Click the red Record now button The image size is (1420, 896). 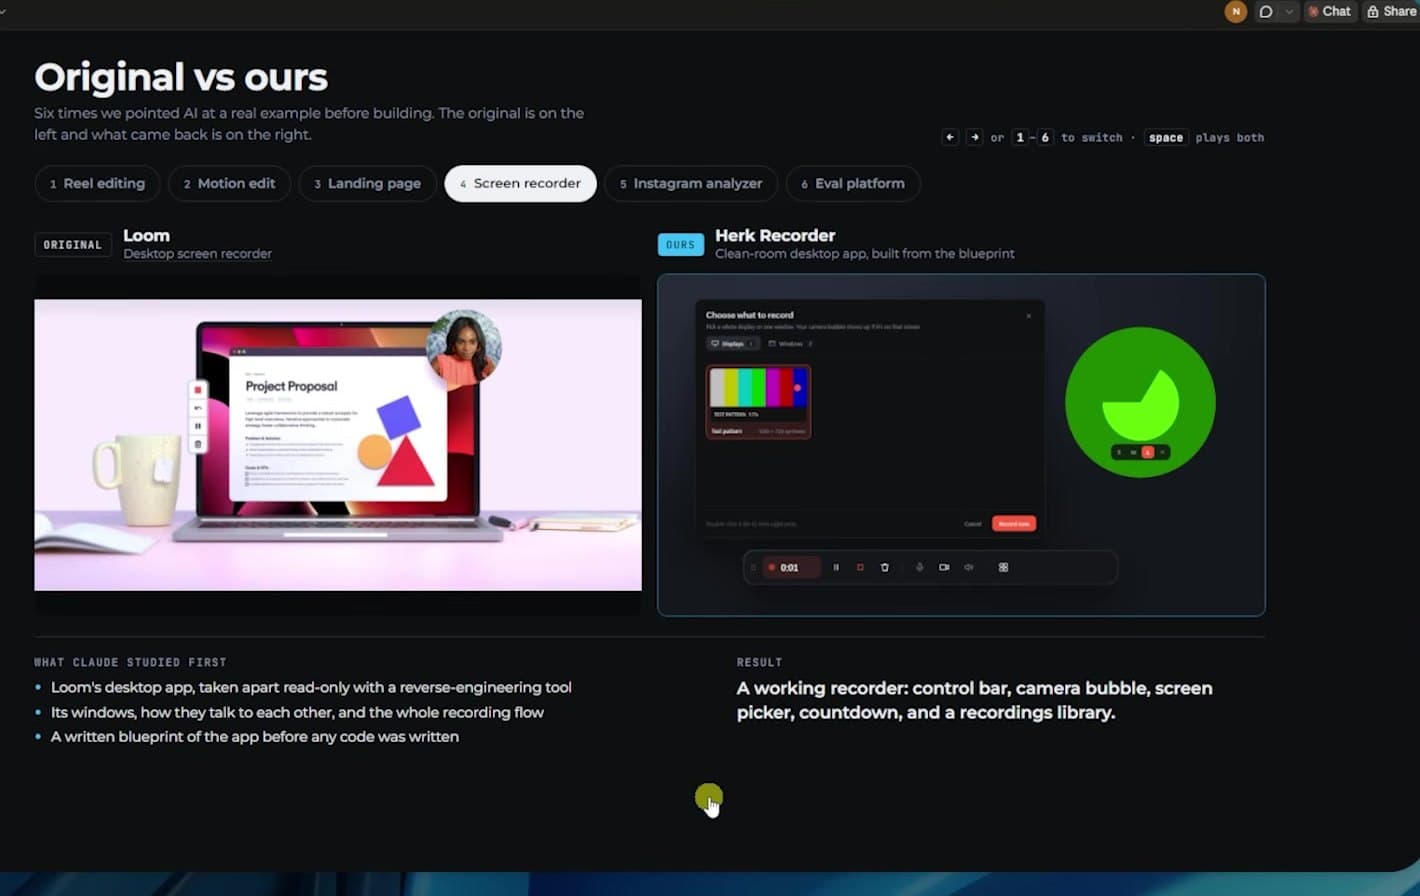coord(1013,524)
